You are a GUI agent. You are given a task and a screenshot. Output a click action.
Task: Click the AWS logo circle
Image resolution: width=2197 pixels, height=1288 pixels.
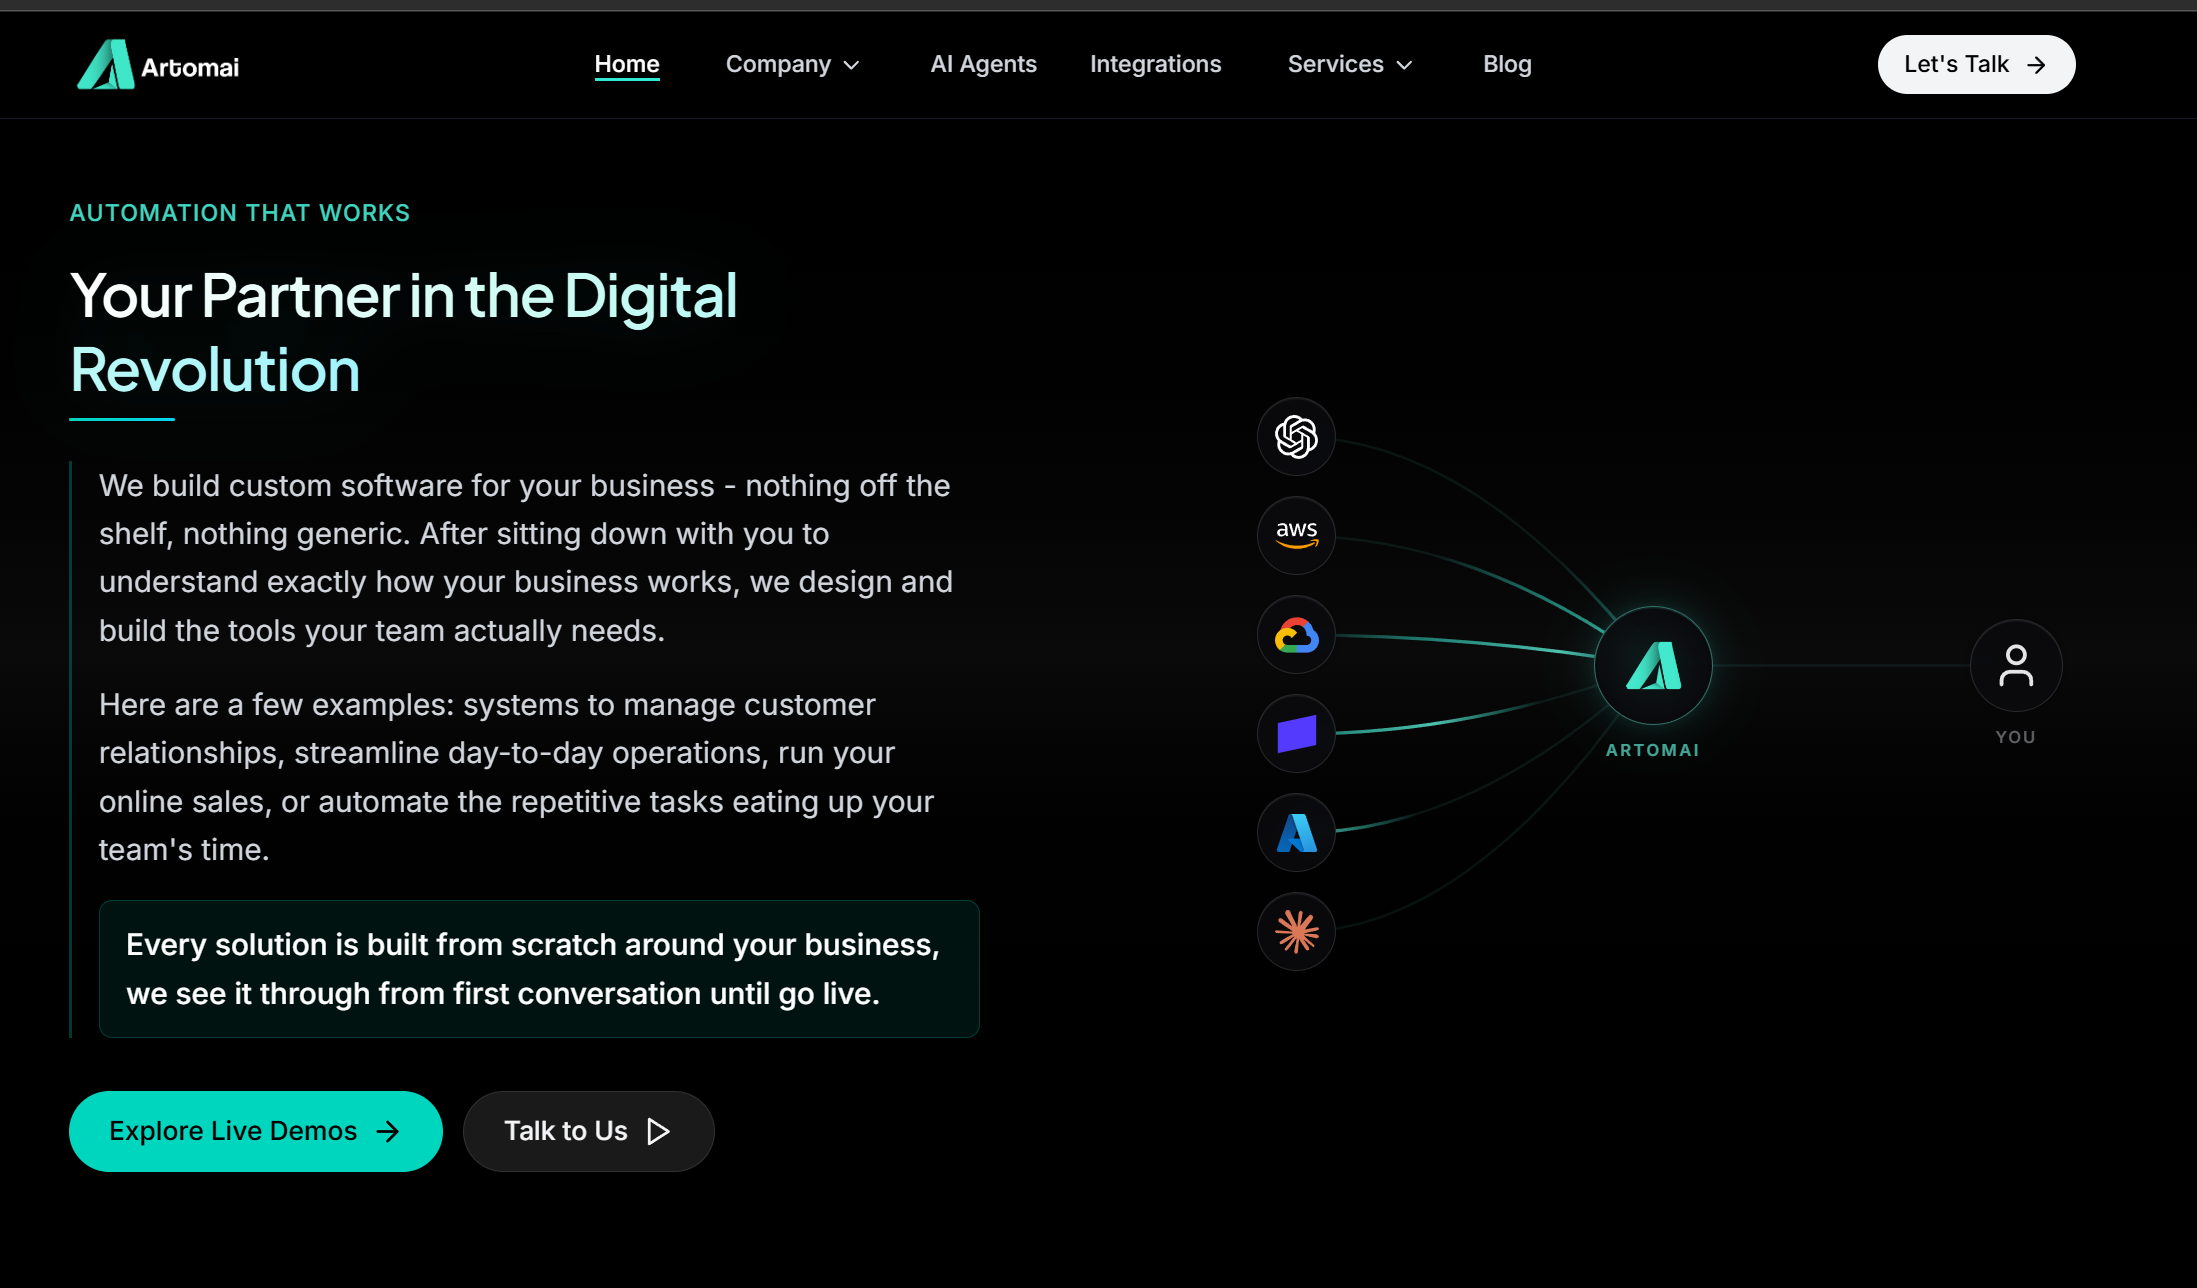1296,536
